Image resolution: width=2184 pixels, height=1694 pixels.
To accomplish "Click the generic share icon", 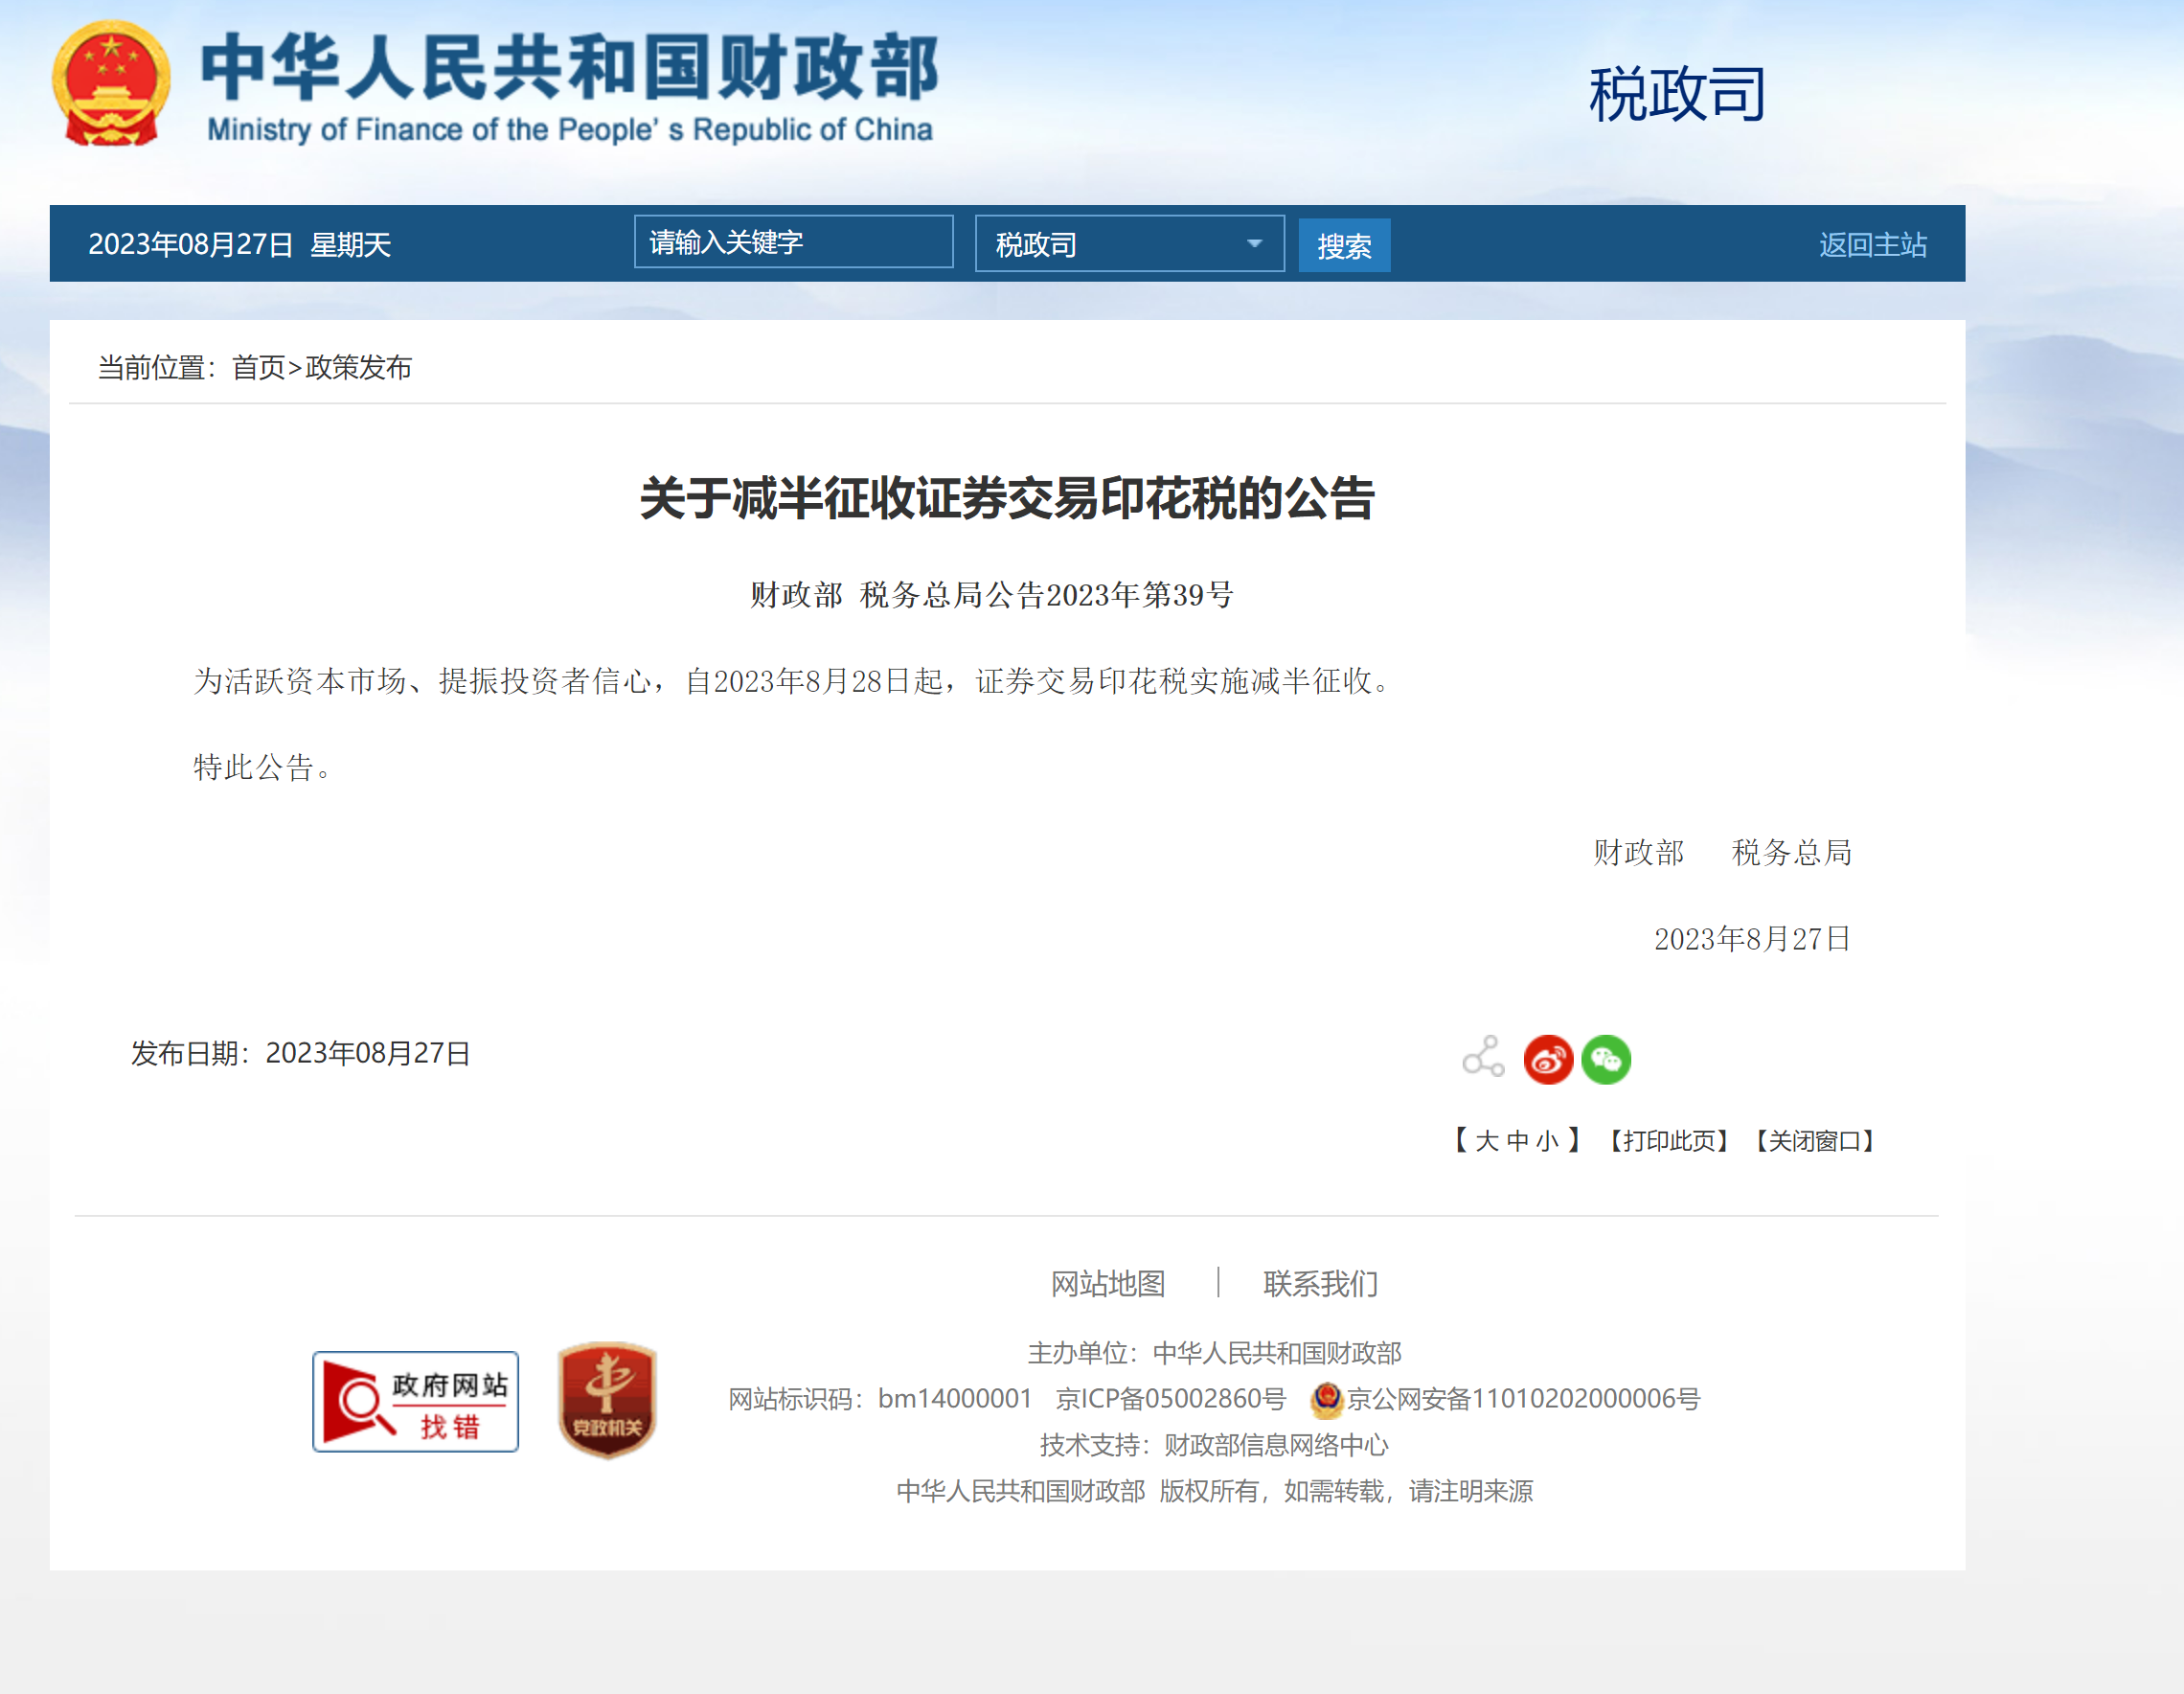I will click(1483, 1057).
